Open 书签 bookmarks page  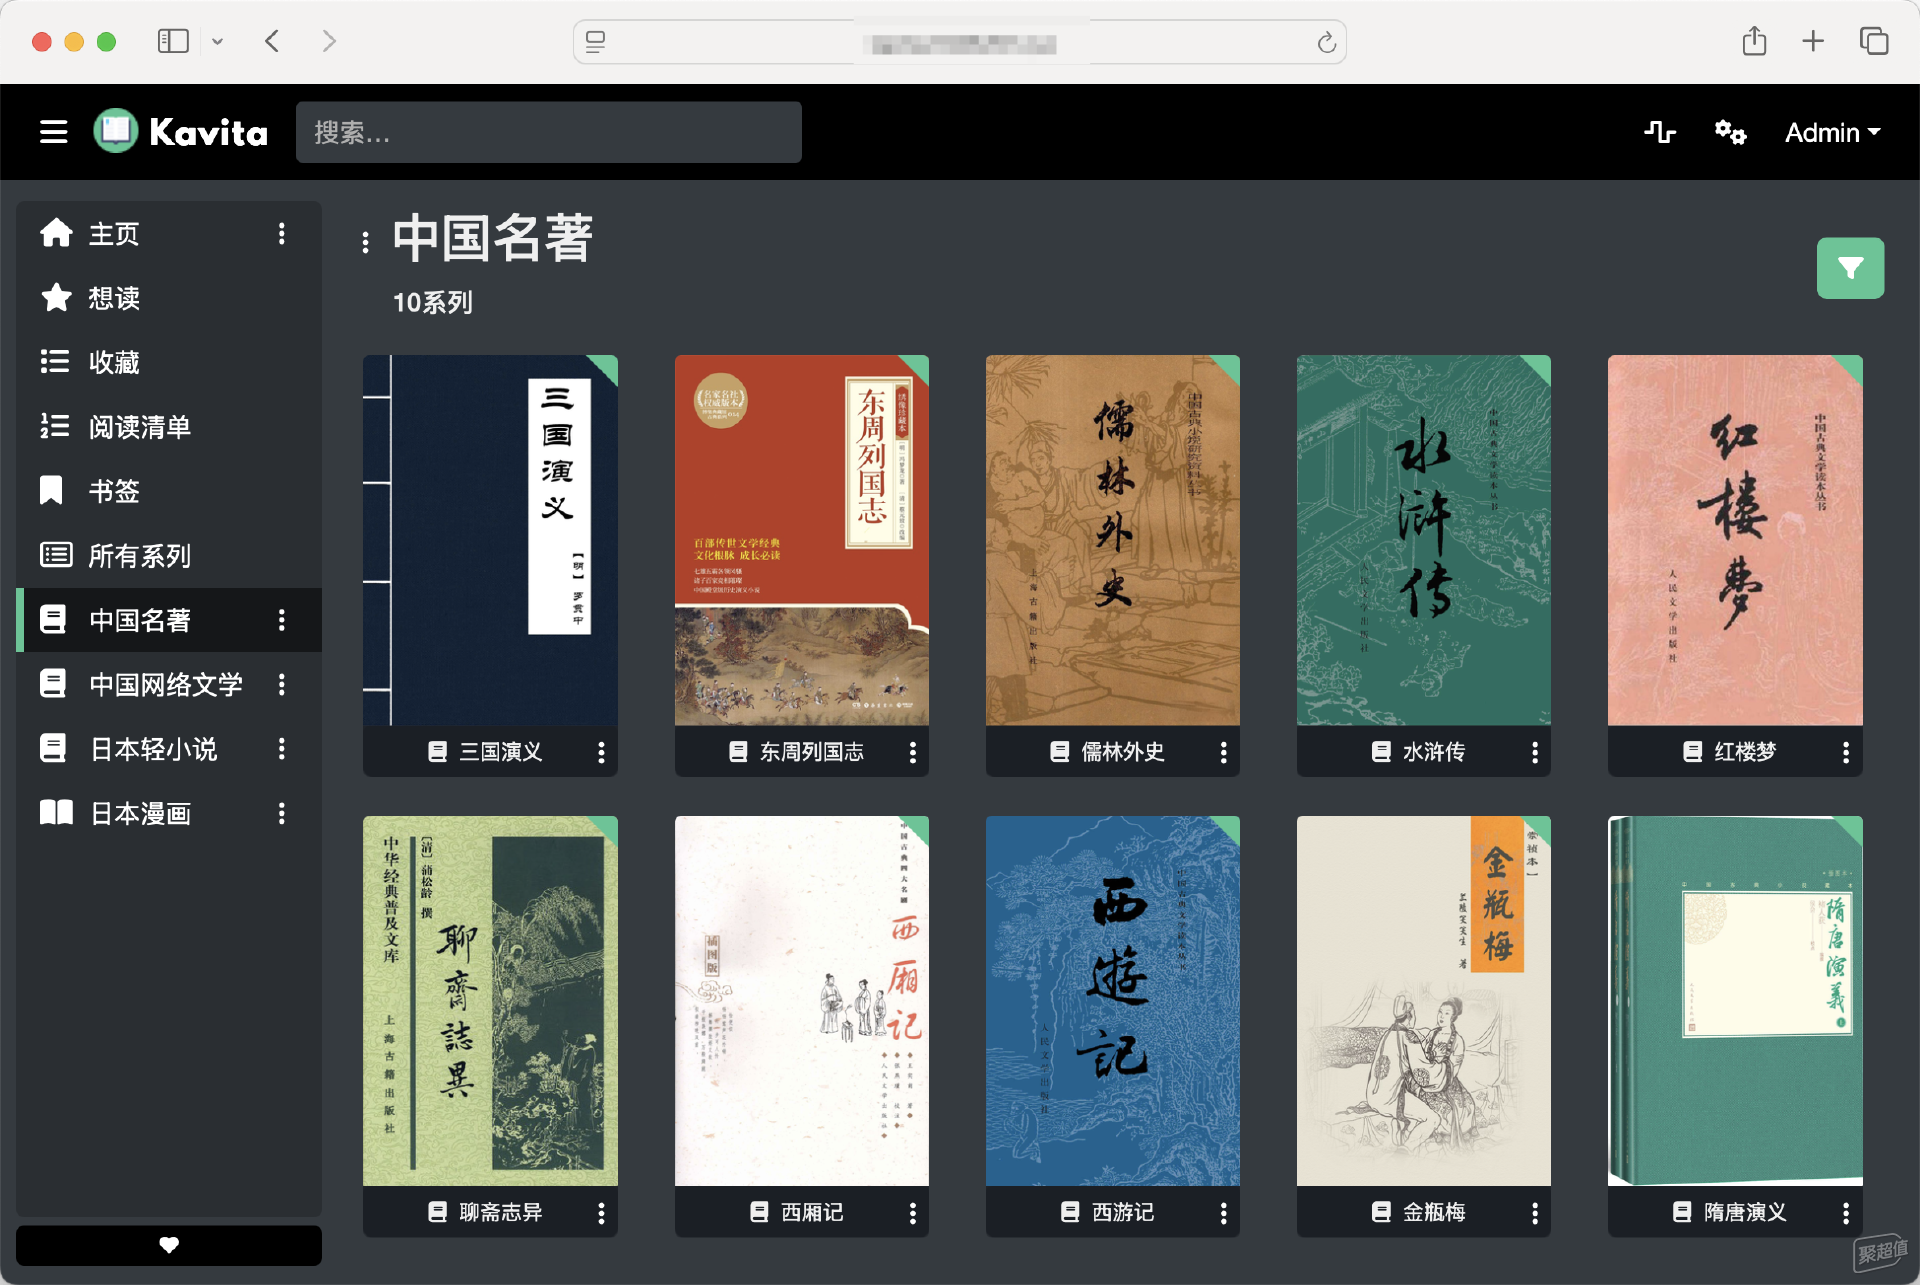click(114, 491)
